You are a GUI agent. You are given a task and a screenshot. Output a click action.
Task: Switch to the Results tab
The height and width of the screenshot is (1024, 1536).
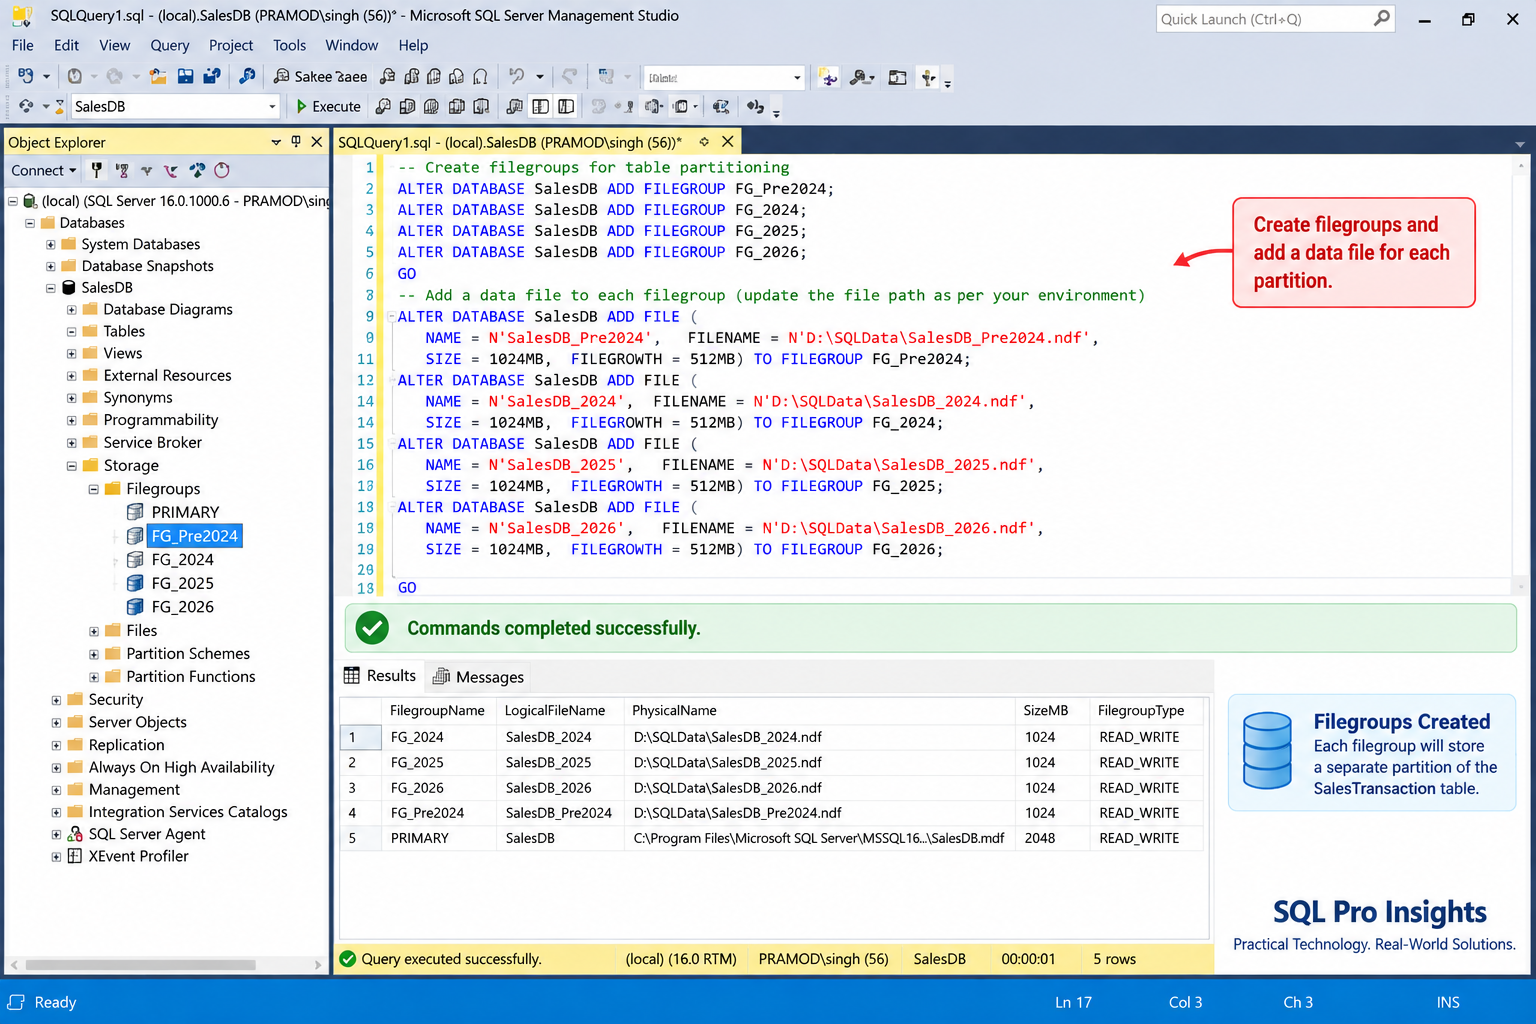[380, 676]
